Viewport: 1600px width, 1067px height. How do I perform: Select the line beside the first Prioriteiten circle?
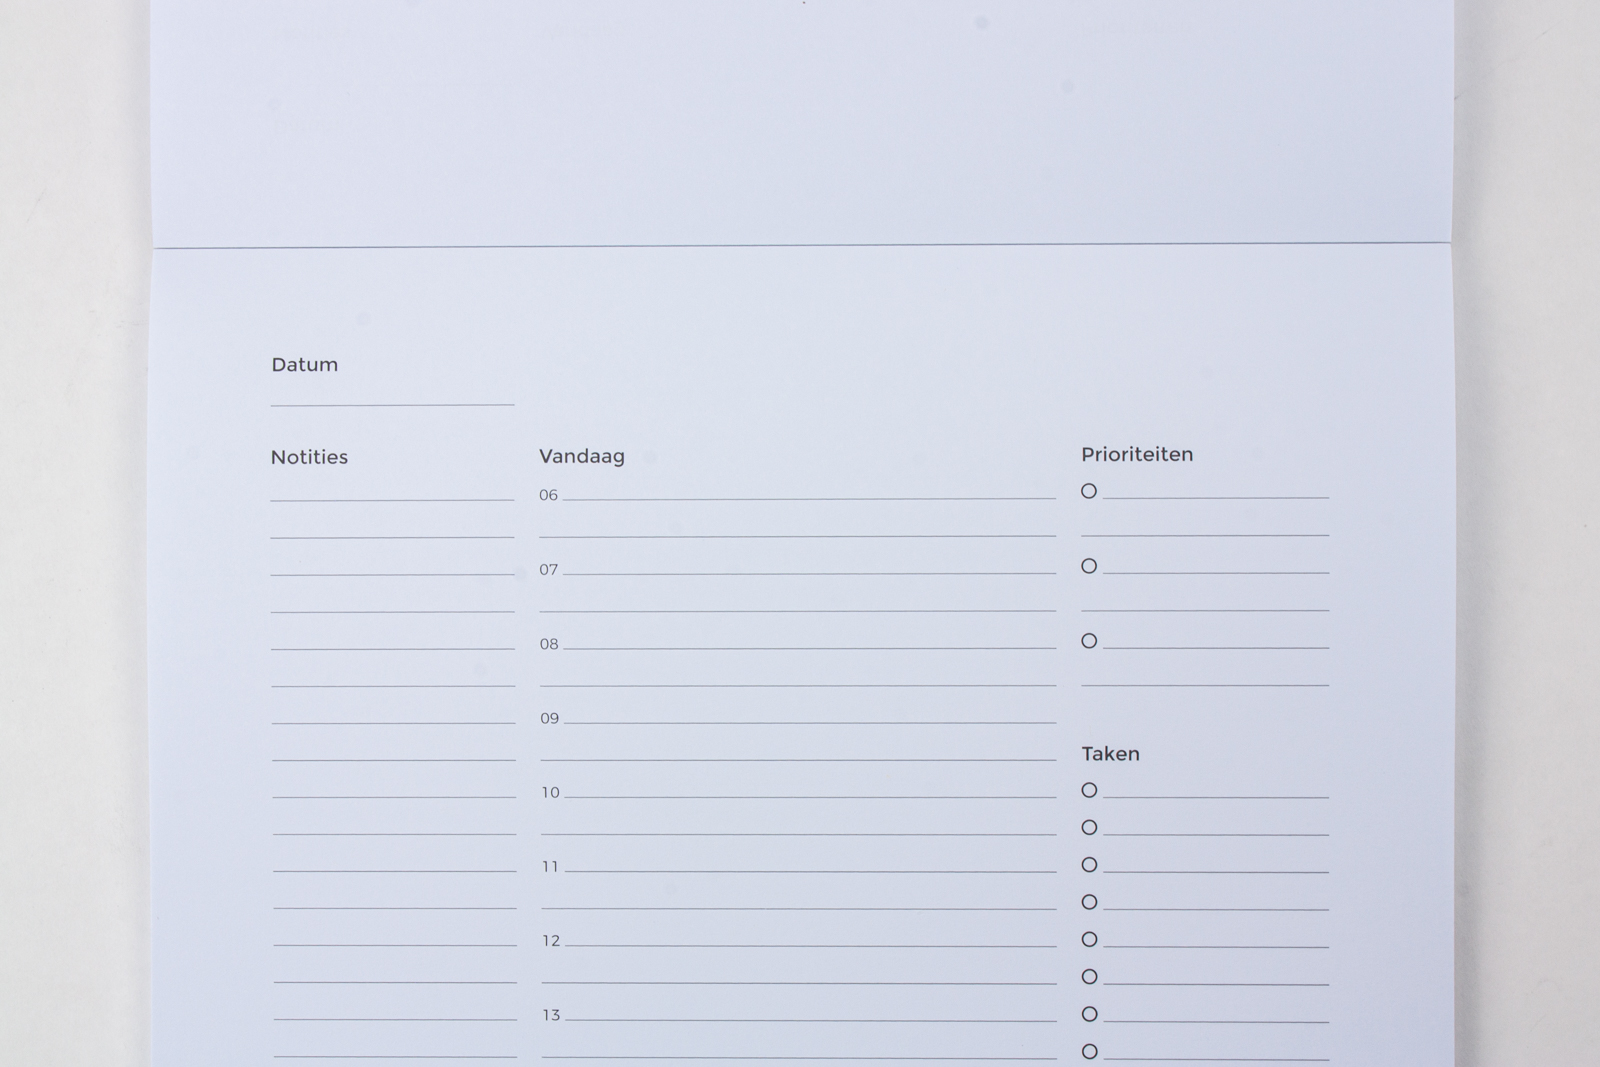pos(1216,497)
